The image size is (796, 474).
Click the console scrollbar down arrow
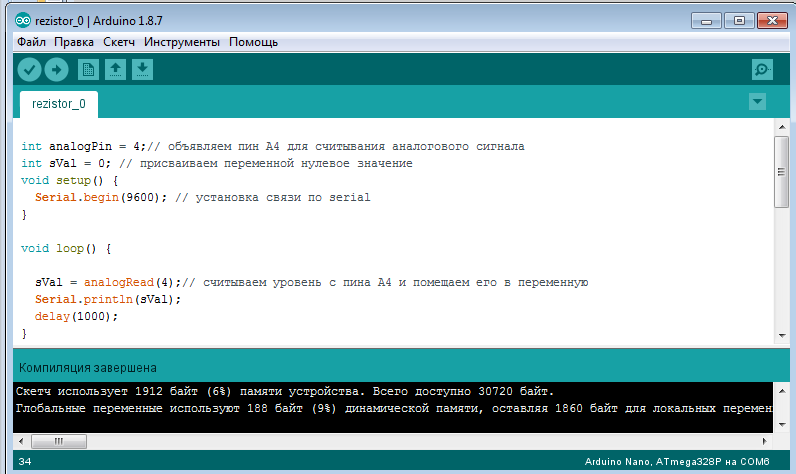coord(782,424)
